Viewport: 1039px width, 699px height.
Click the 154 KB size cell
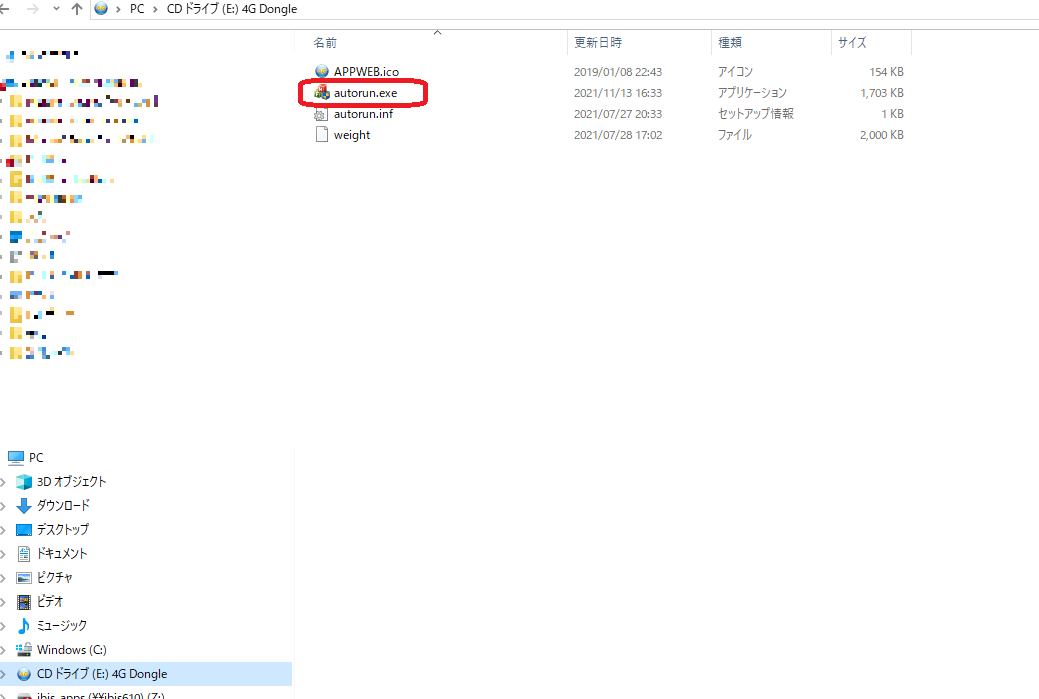click(887, 72)
